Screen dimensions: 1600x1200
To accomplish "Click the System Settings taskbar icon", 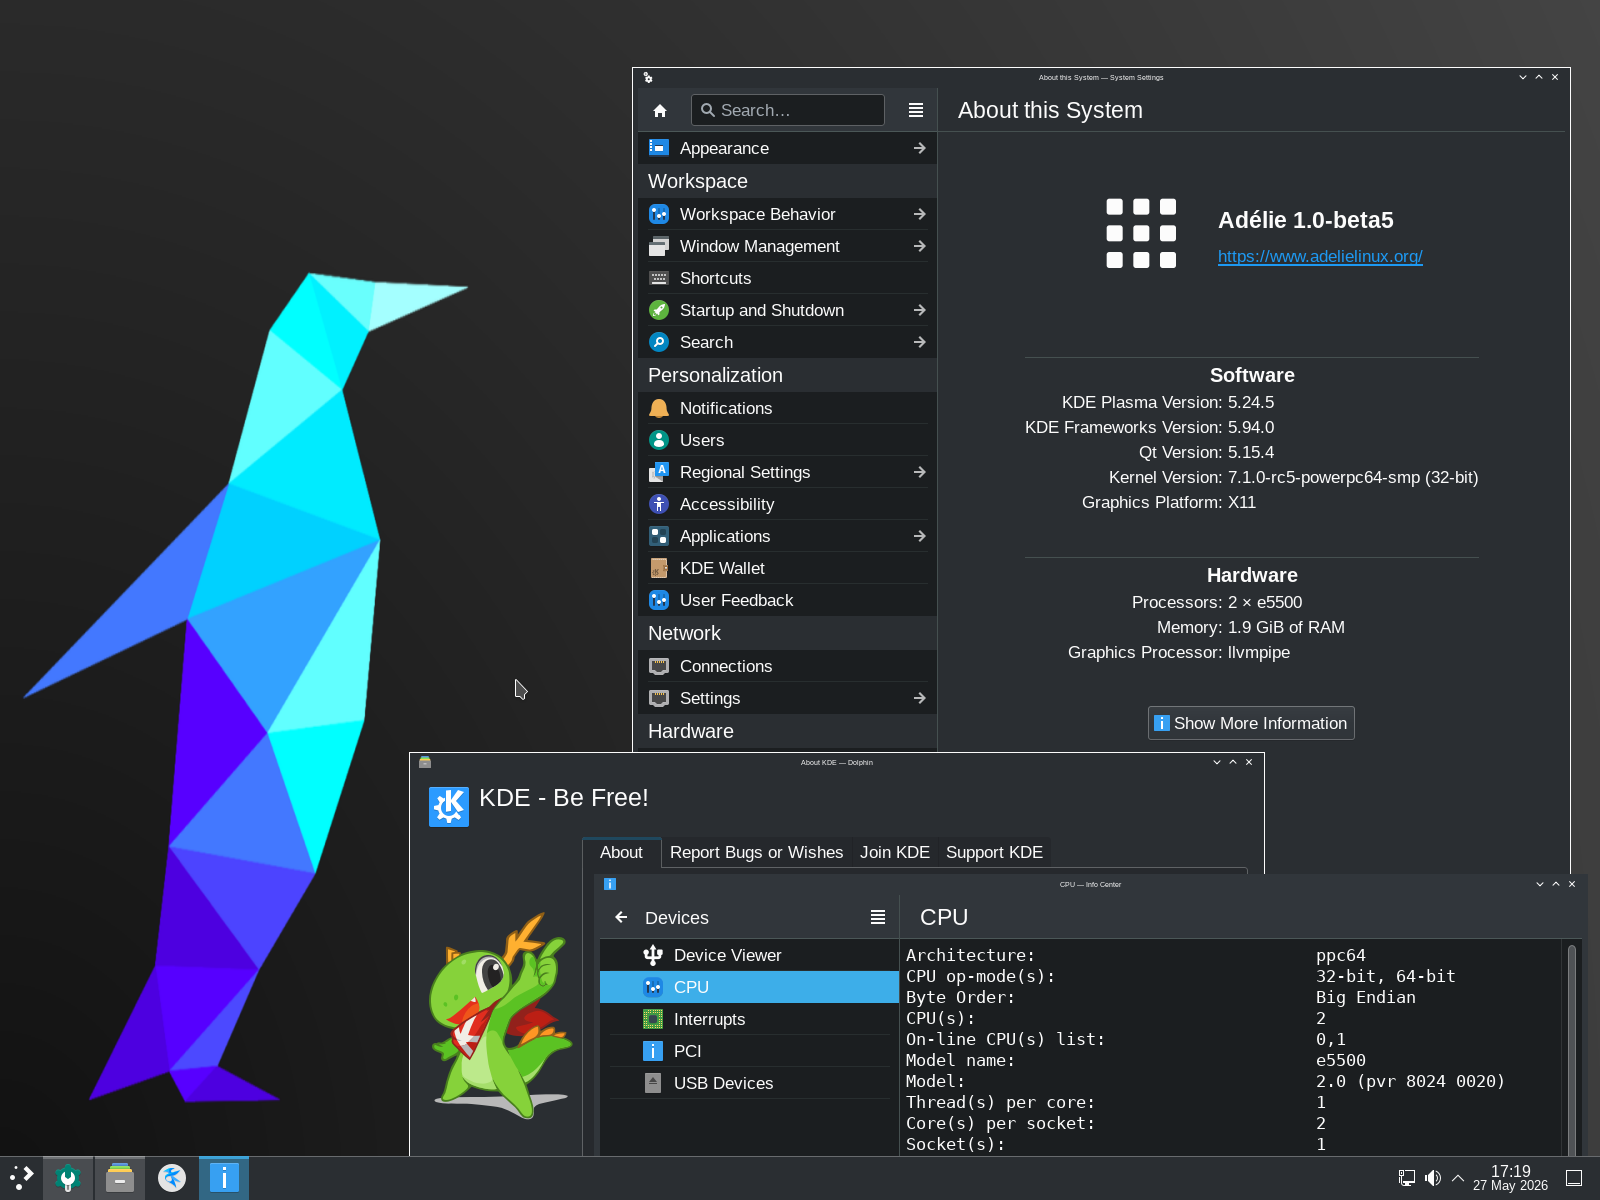I will [x=68, y=1178].
